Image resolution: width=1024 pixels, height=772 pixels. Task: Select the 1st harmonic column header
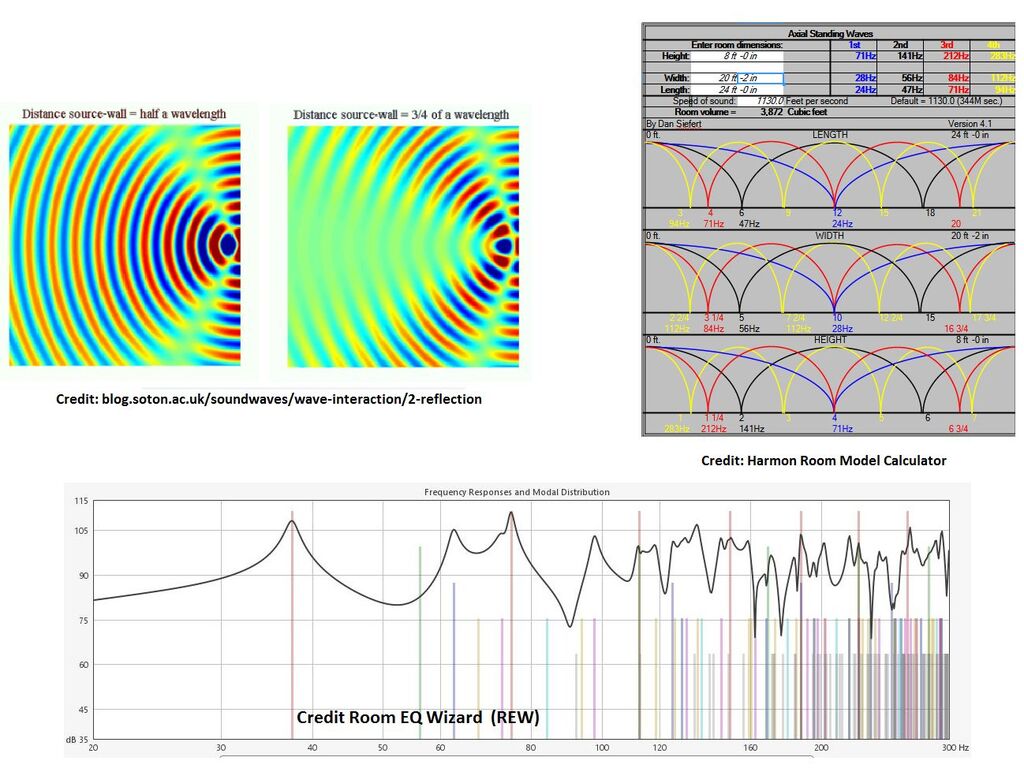pos(854,45)
